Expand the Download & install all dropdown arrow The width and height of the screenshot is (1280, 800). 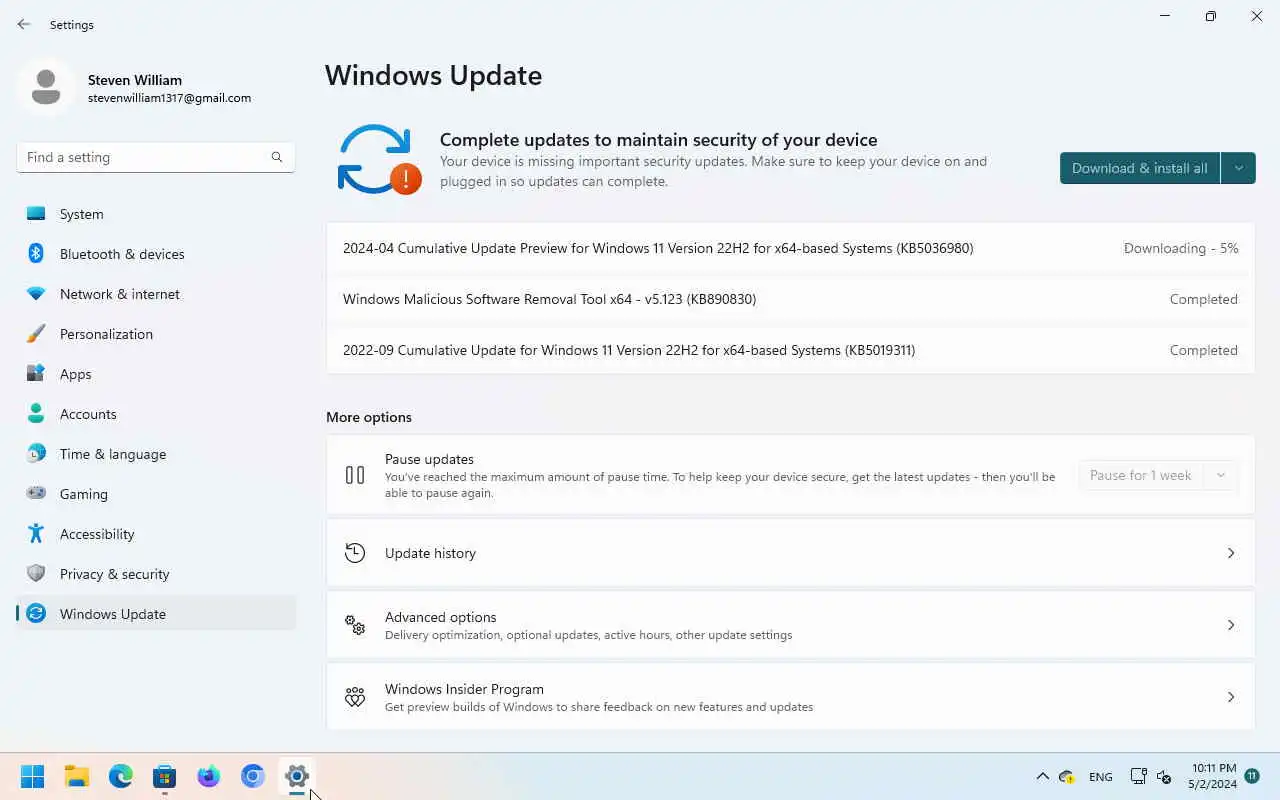pos(1238,168)
